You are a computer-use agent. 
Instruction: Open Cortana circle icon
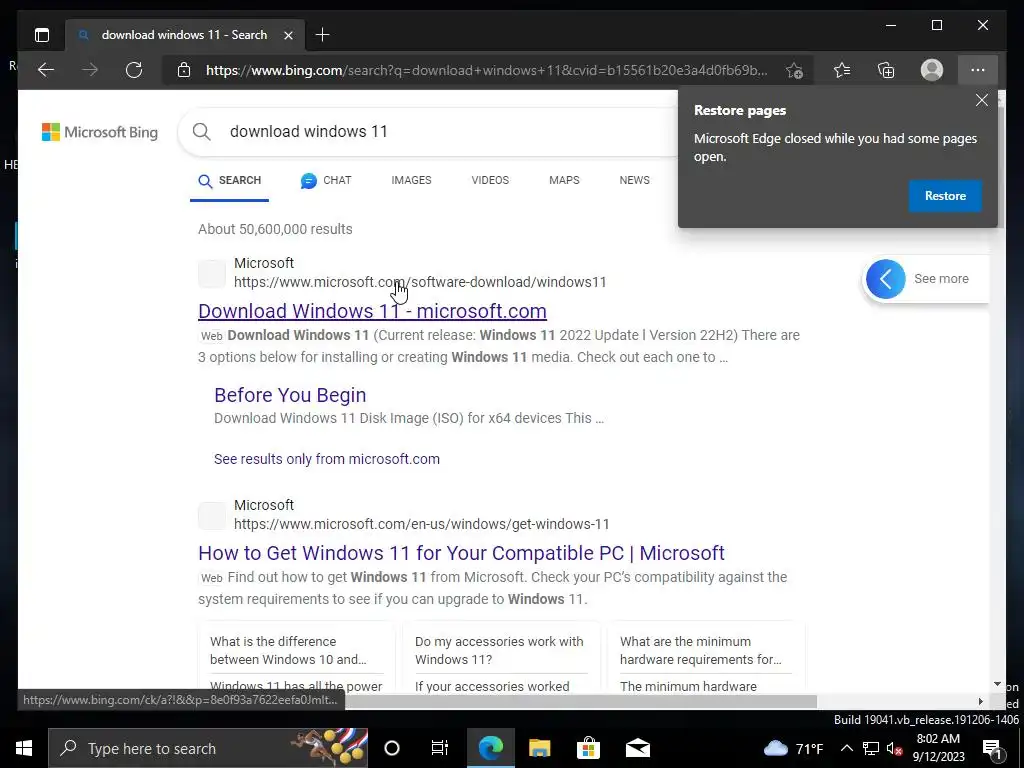click(x=392, y=748)
